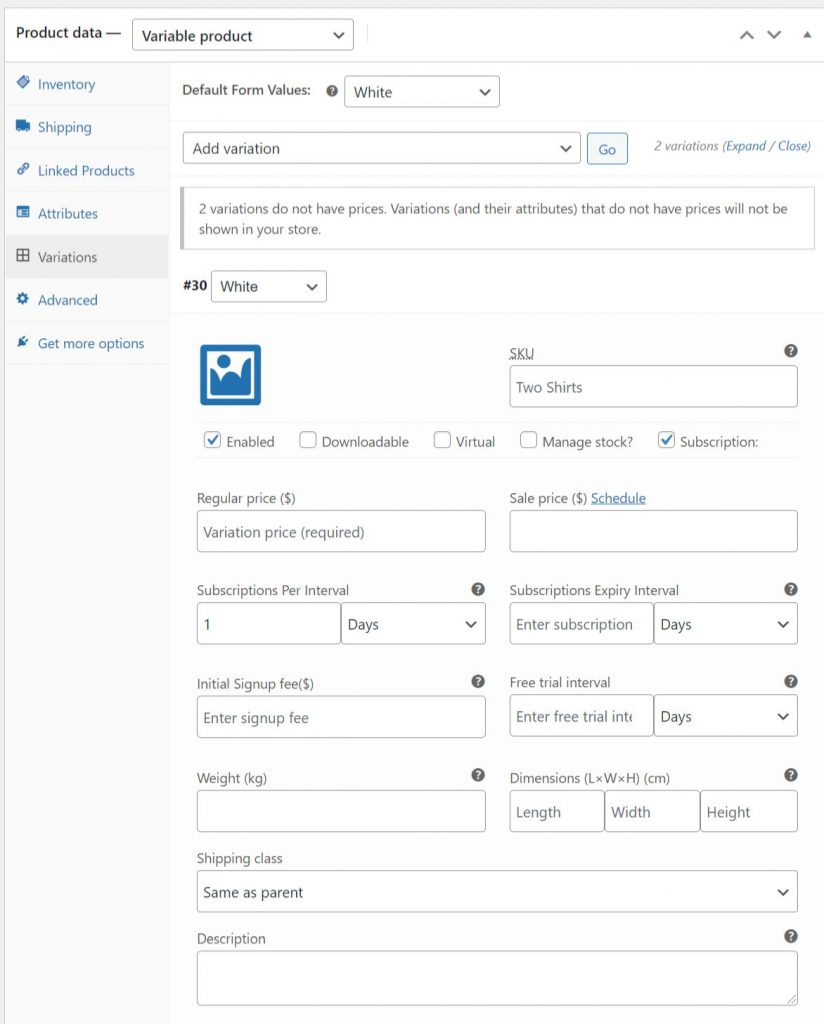This screenshot has width=824, height=1024.
Task: Click the help icon next to Dimensions
Action: pyautogui.click(x=790, y=774)
